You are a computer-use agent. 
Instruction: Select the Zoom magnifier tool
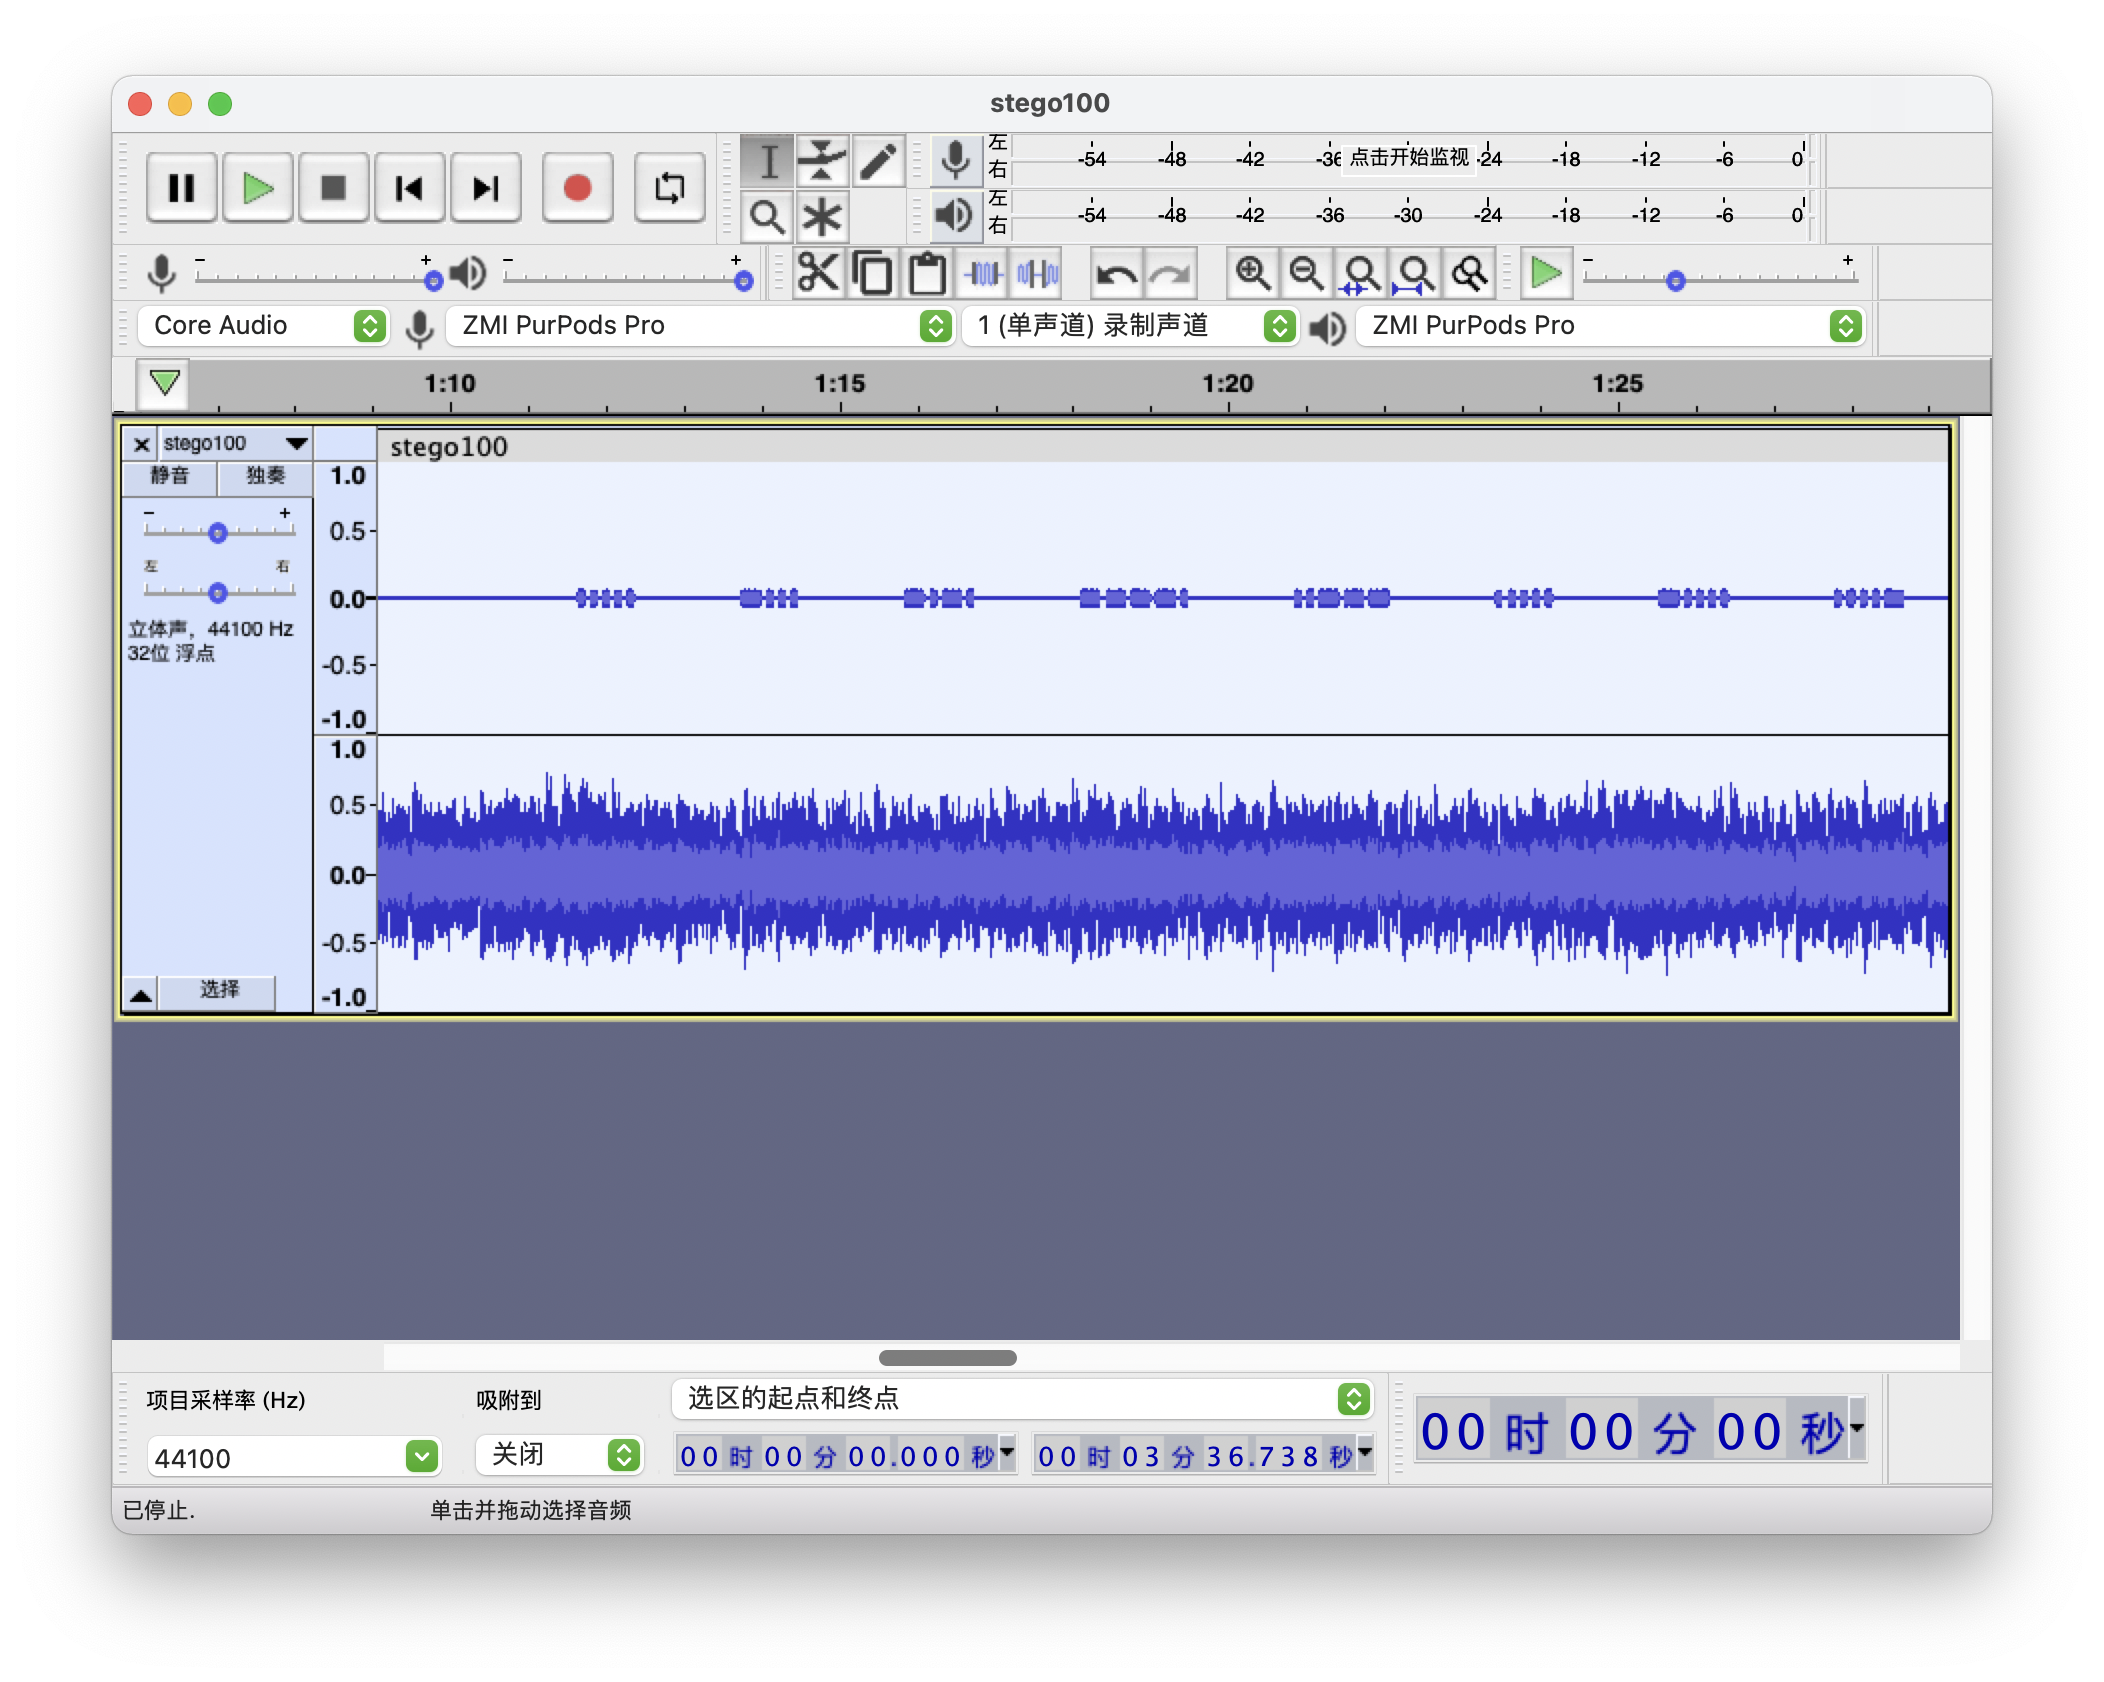768,216
